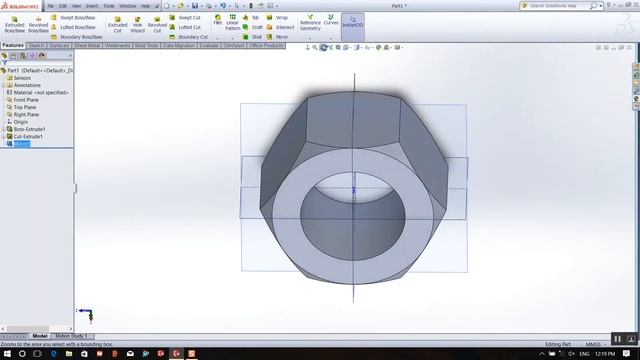
Task: Select the Revolved Boss/Base tool
Action: (38, 24)
